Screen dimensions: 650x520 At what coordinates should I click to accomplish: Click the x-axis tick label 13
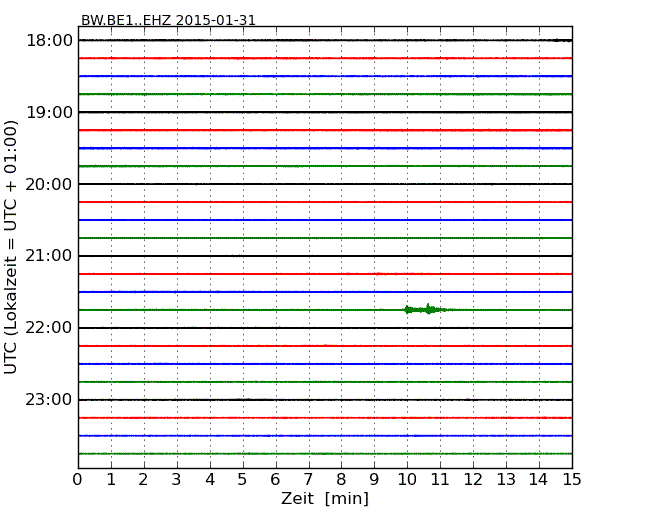coord(506,479)
